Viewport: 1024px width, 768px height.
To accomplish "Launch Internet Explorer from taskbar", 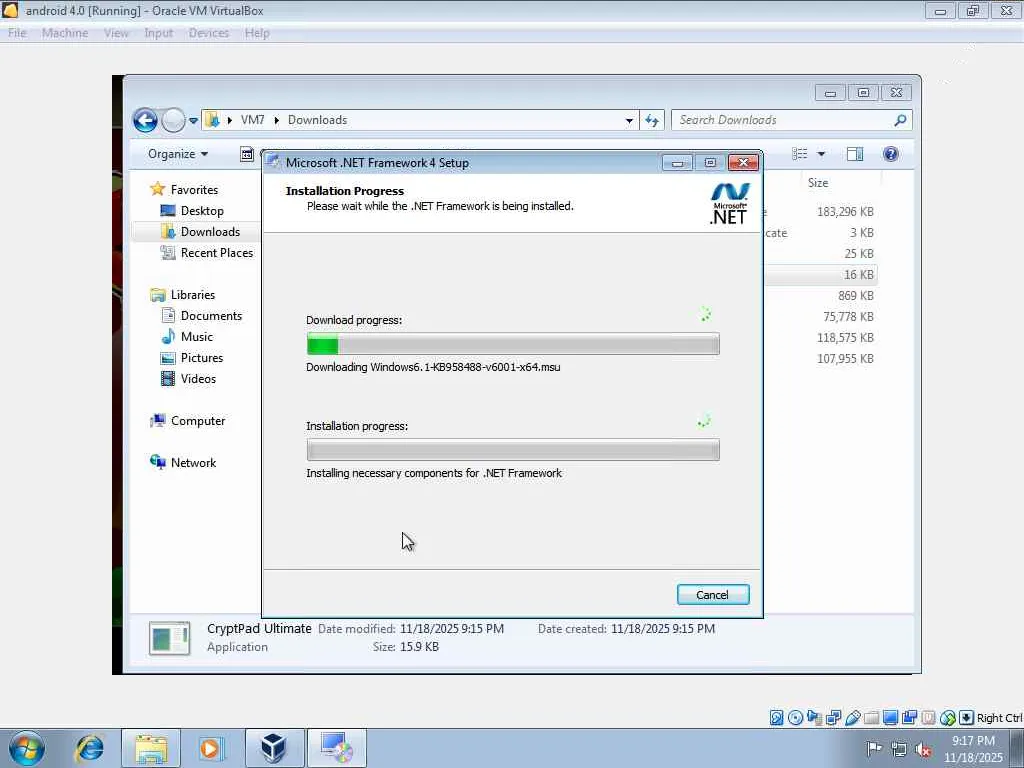I will click(89, 748).
